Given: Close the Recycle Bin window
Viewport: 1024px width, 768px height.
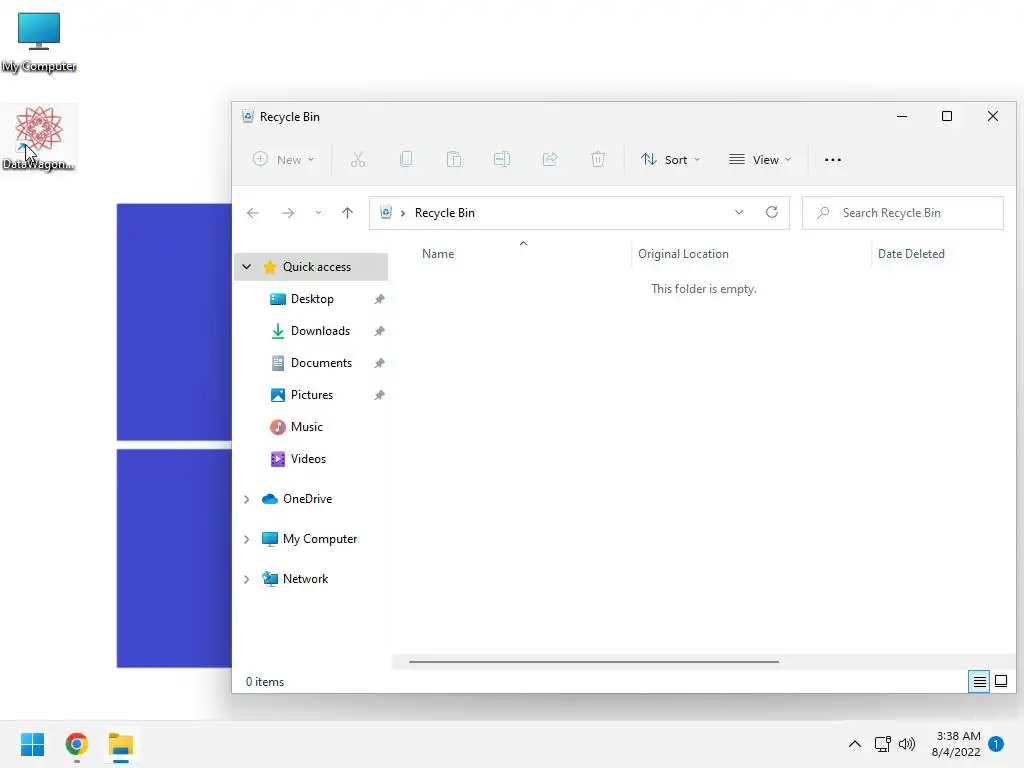Looking at the screenshot, I should 993,116.
